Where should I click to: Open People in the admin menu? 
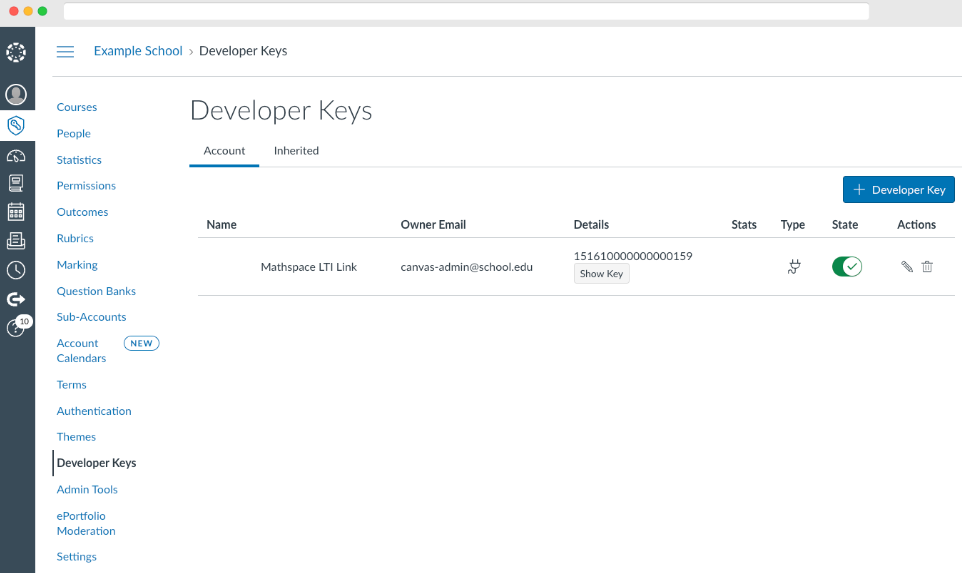coord(74,134)
